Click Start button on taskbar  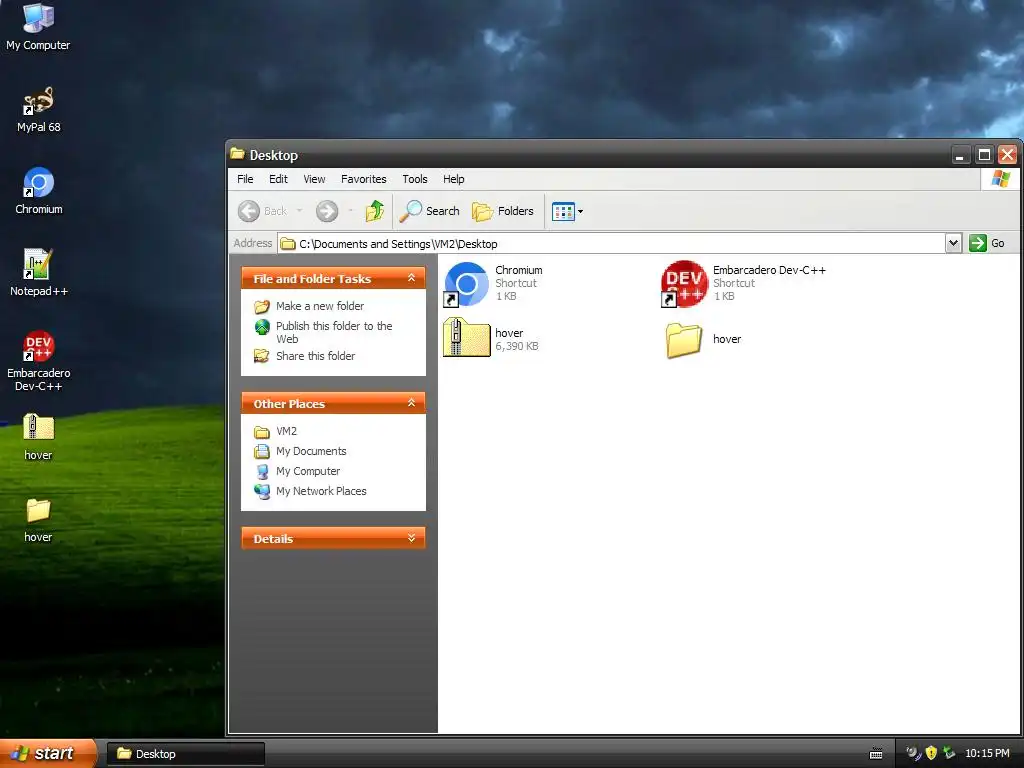point(48,753)
